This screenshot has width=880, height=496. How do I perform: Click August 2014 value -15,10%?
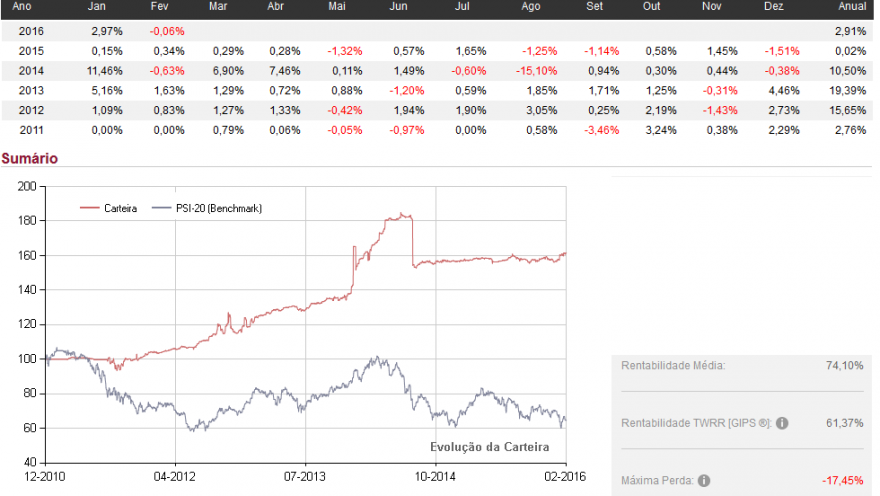537,71
